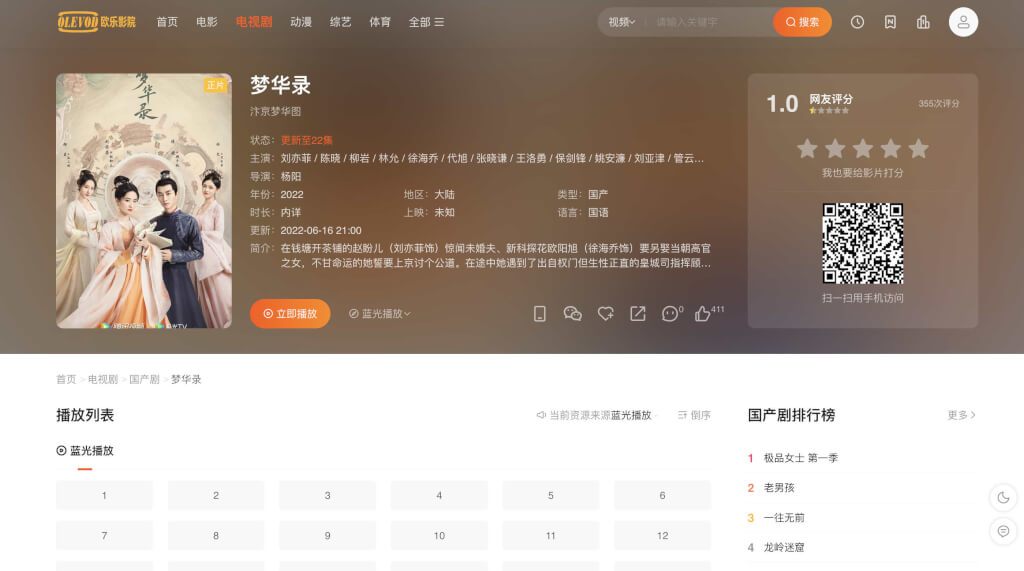This screenshot has width=1024, height=571.
Task: Play episode 3
Action: tap(328, 495)
